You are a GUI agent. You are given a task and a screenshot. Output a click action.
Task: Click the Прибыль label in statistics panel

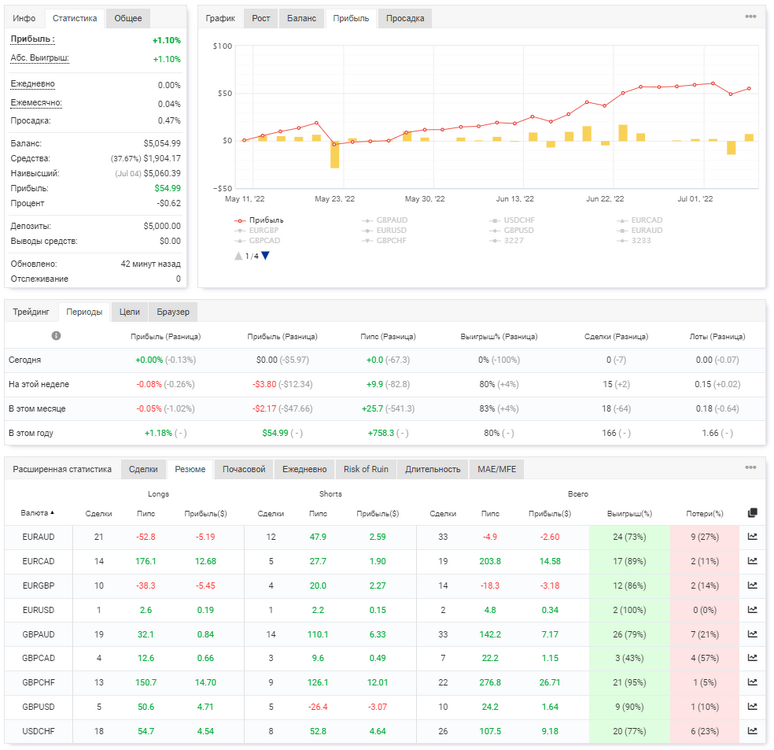coord(33,39)
